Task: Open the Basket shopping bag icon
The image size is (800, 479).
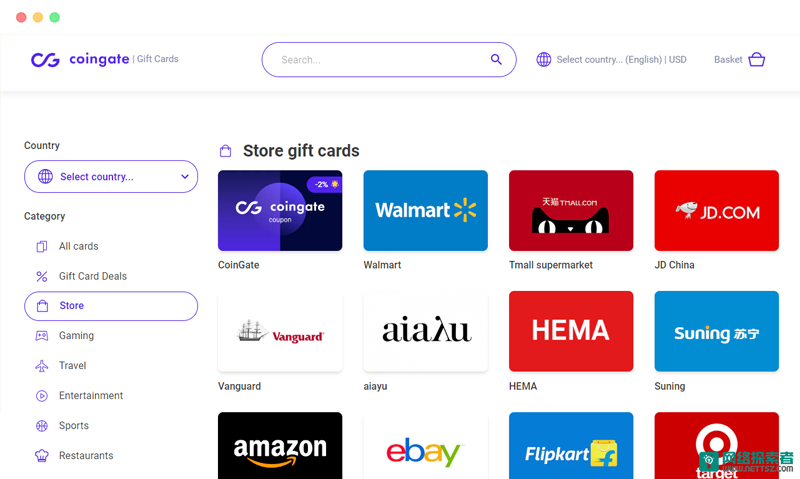Action: click(756, 60)
